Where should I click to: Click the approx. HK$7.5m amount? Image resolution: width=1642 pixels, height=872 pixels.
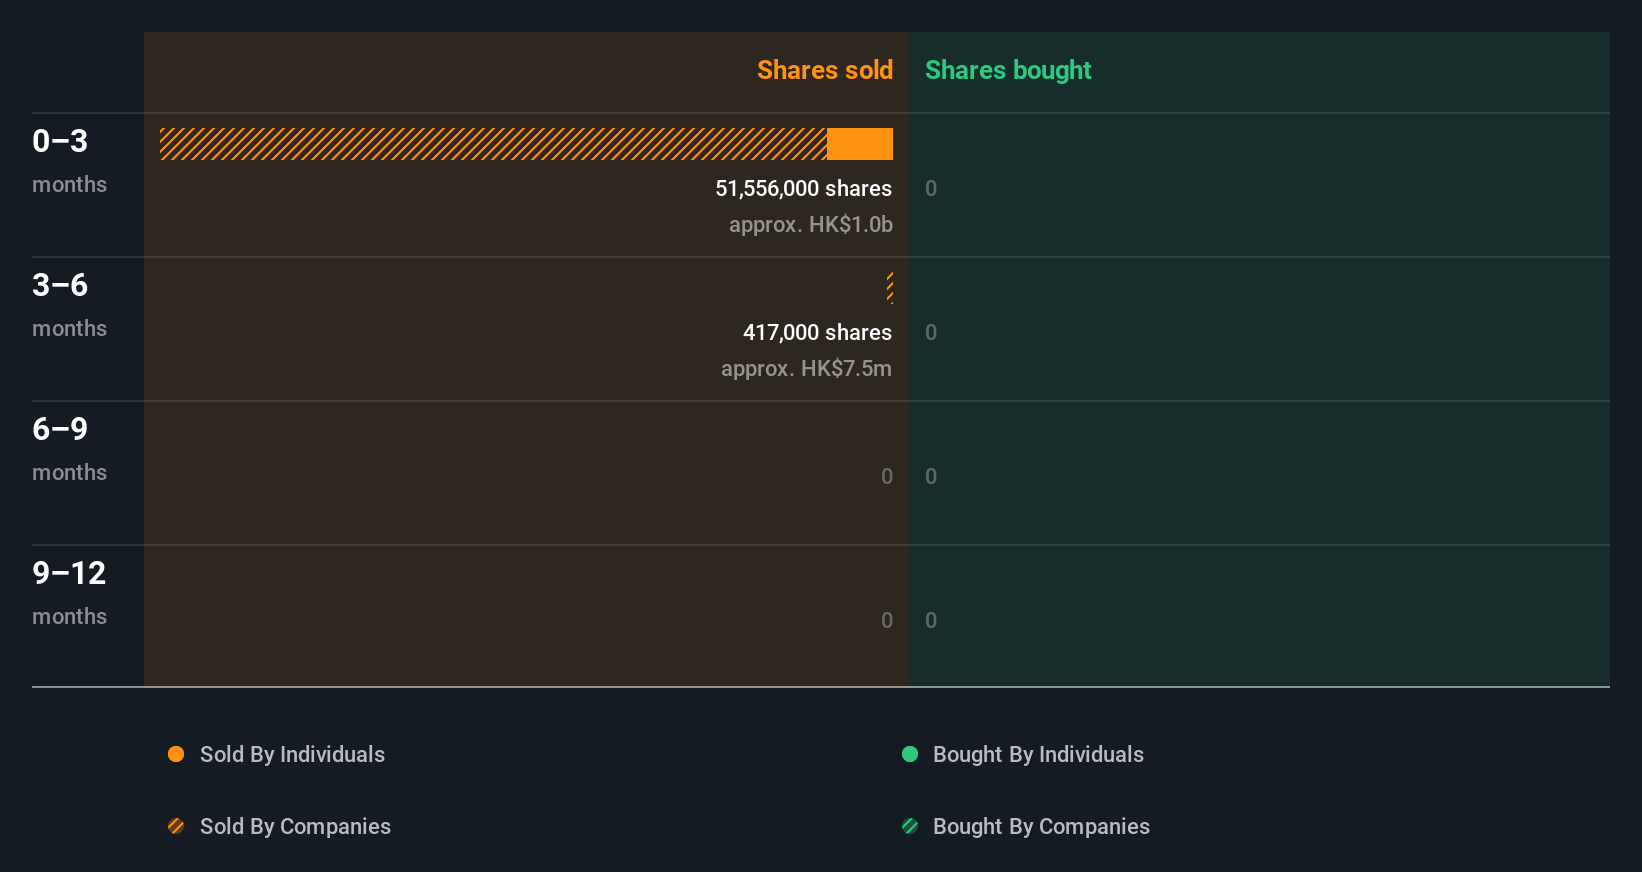[x=806, y=369]
